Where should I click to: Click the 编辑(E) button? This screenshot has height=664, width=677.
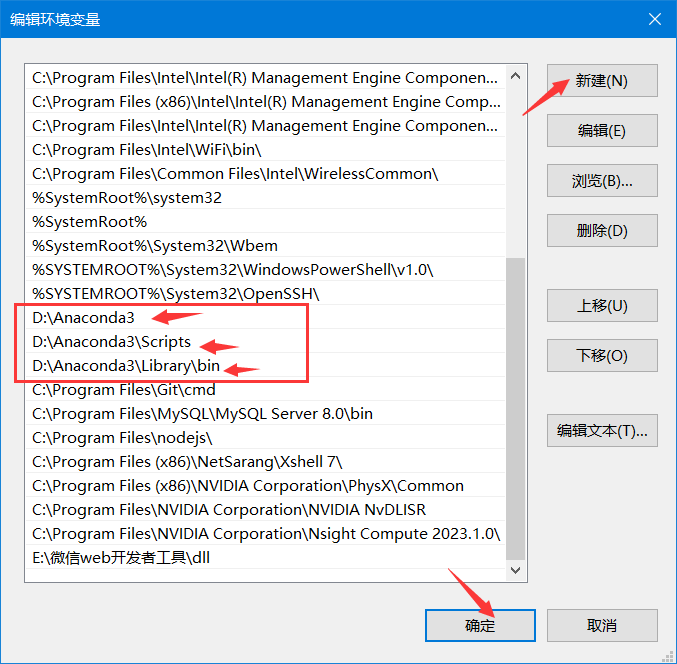pyautogui.click(x=602, y=130)
